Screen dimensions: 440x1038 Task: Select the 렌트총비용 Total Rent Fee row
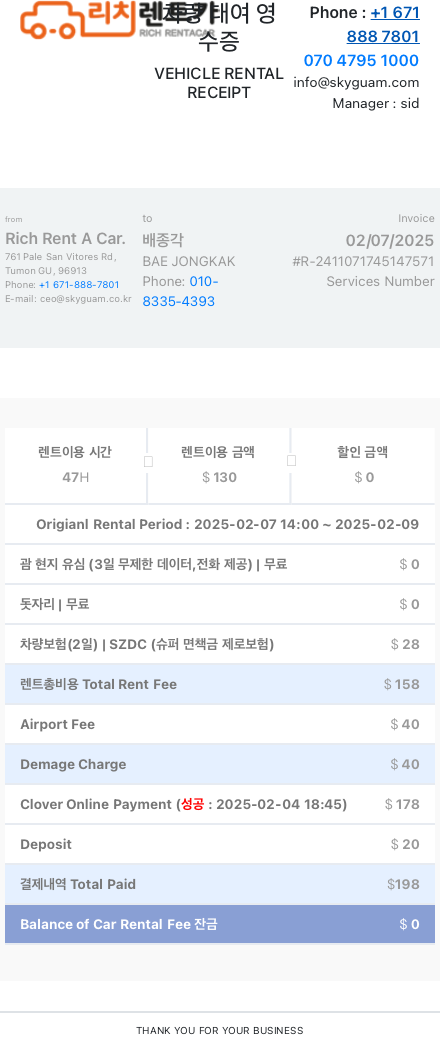coord(220,684)
